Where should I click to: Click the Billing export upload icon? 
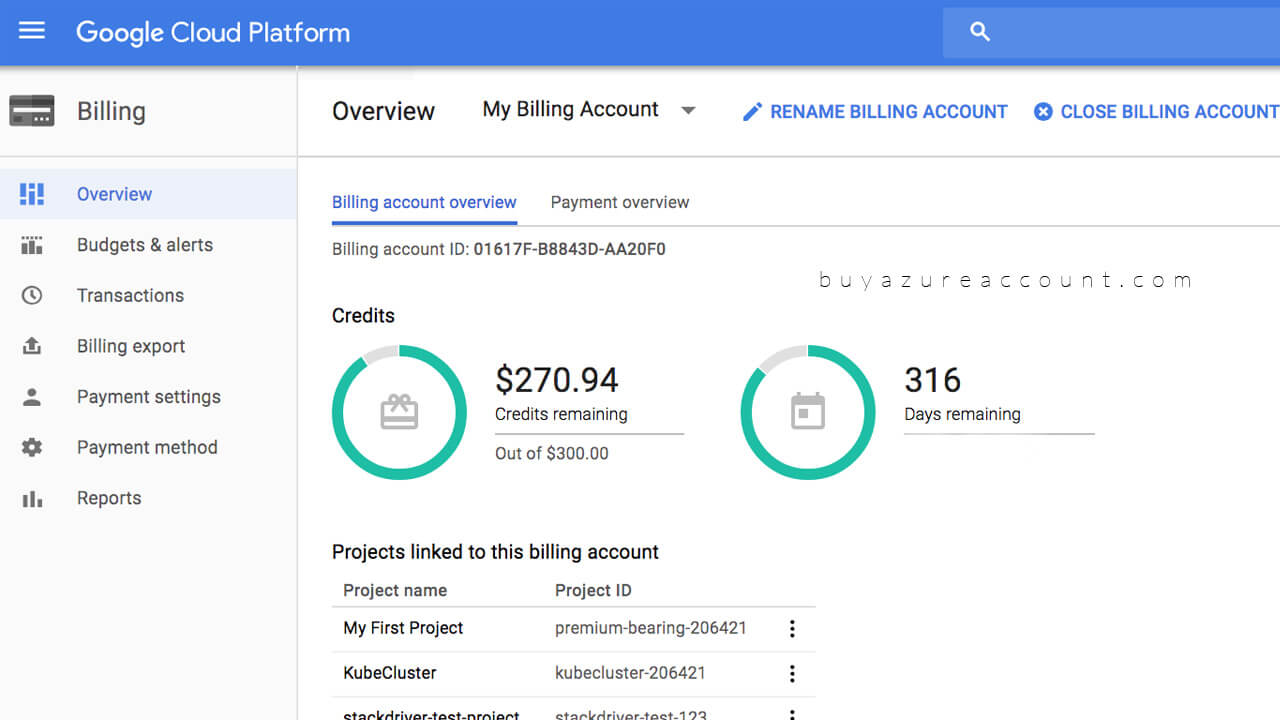32,346
